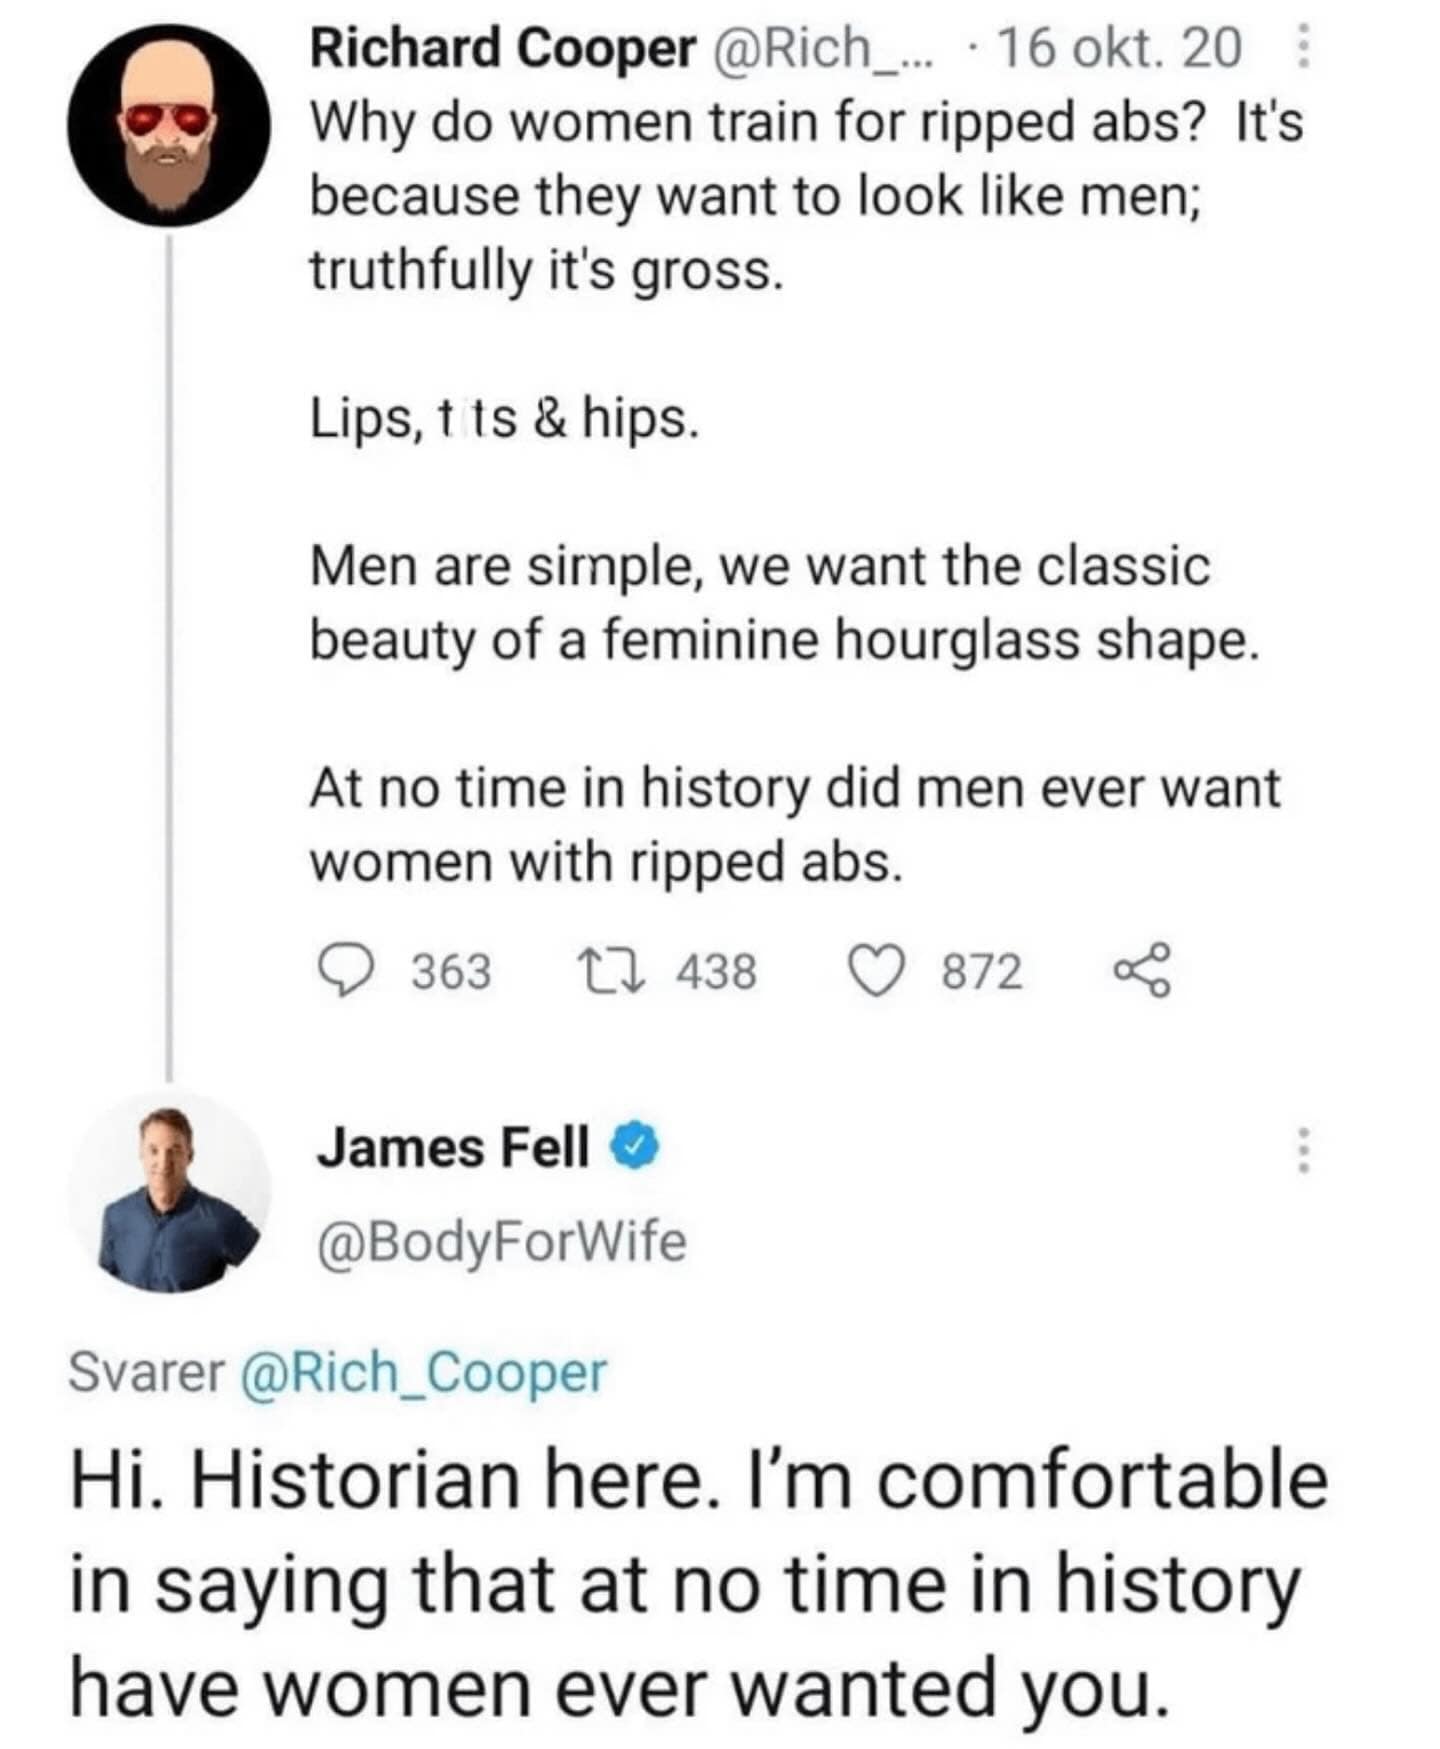Follow the @Rich_Cooper mention link
Screen dimensions: 1440x1749
point(423,1372)
